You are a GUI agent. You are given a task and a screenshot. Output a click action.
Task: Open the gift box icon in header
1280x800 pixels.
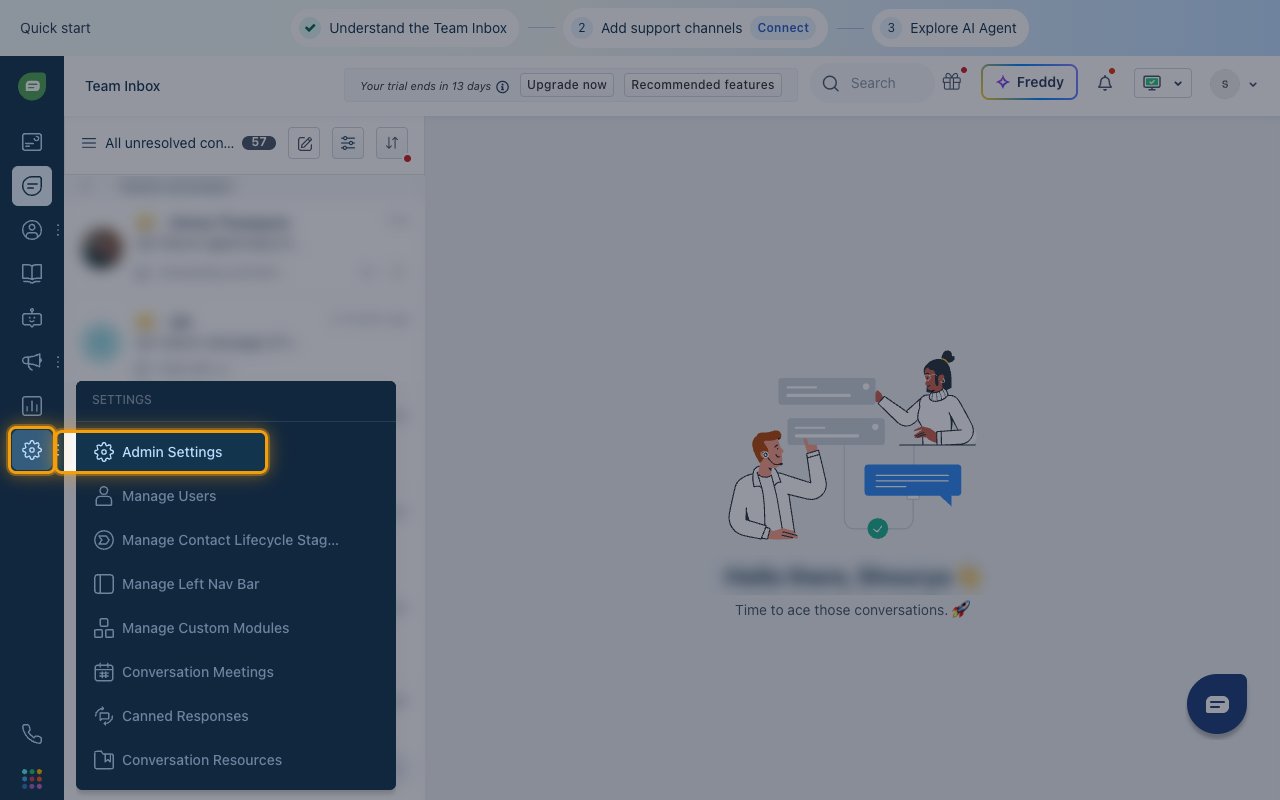coord(952,83)
